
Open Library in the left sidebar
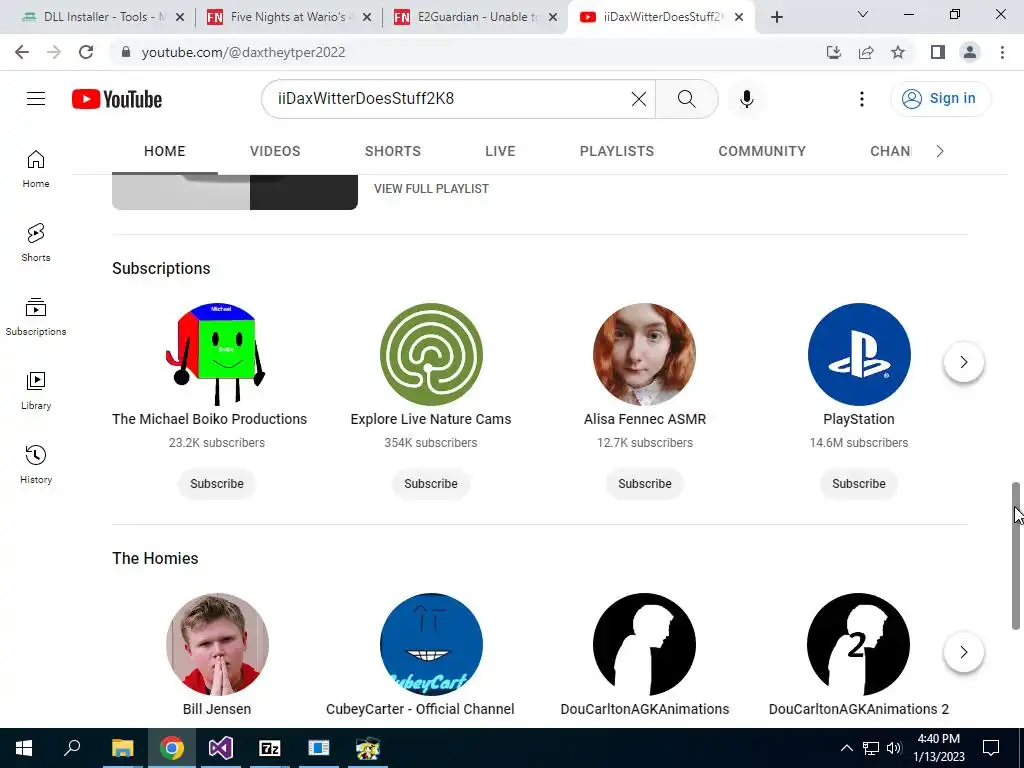[x=36, y=391]
